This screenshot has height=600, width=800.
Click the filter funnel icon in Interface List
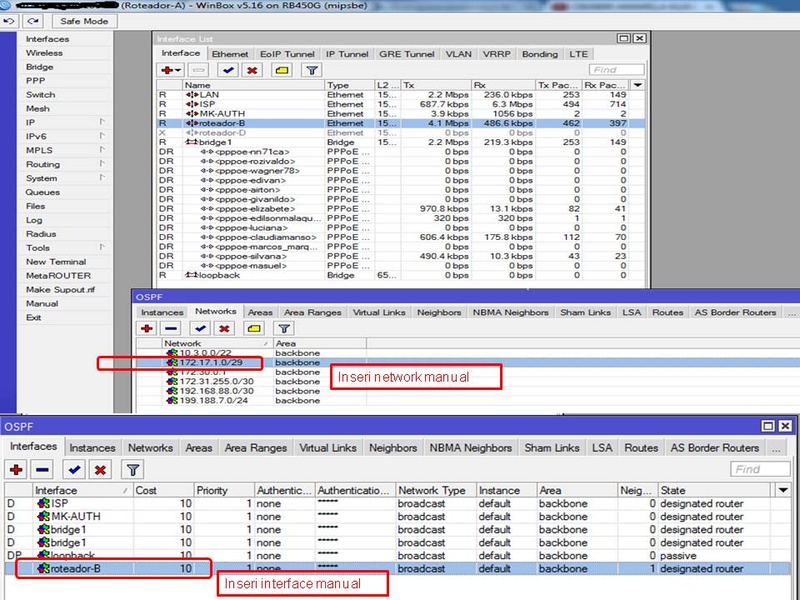coord(312,70)
